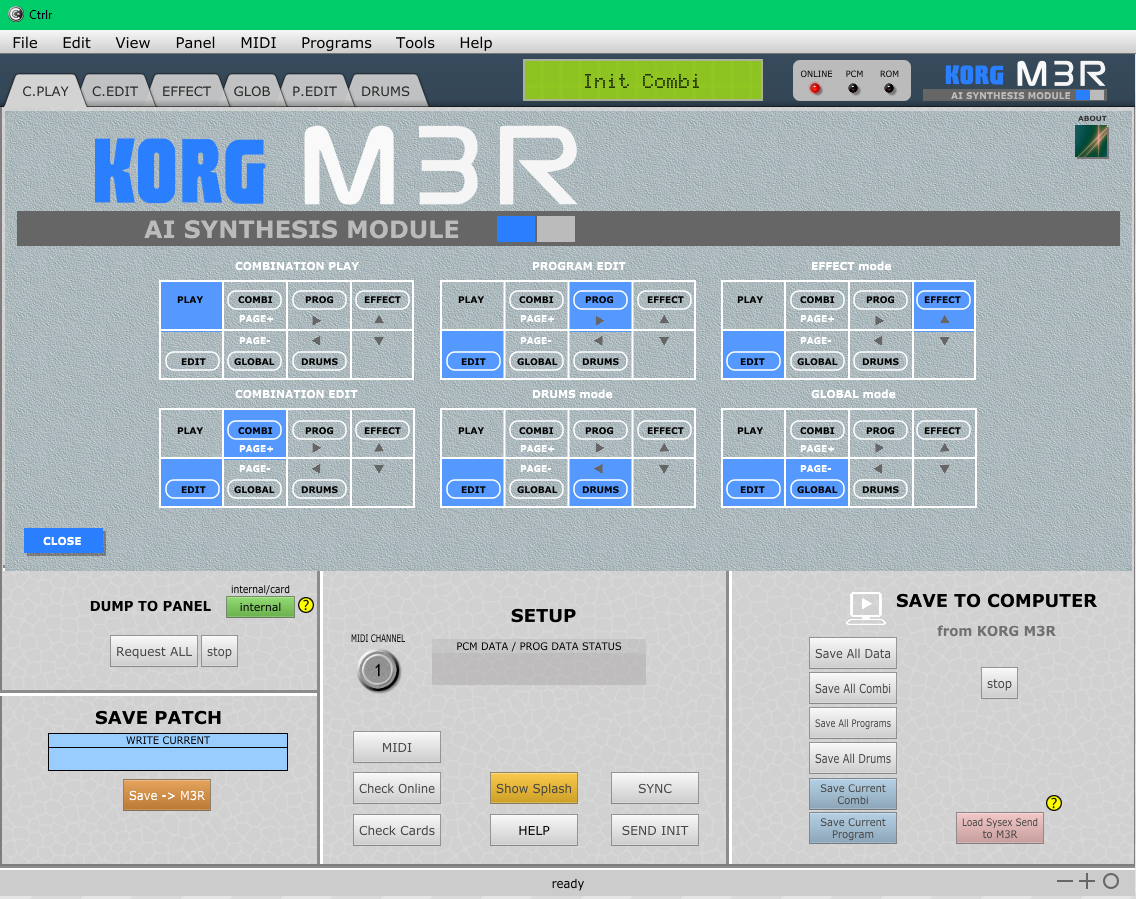Screen dimensions: 1136x899
Task: Click Check Cards button
Action: (396, 830)
